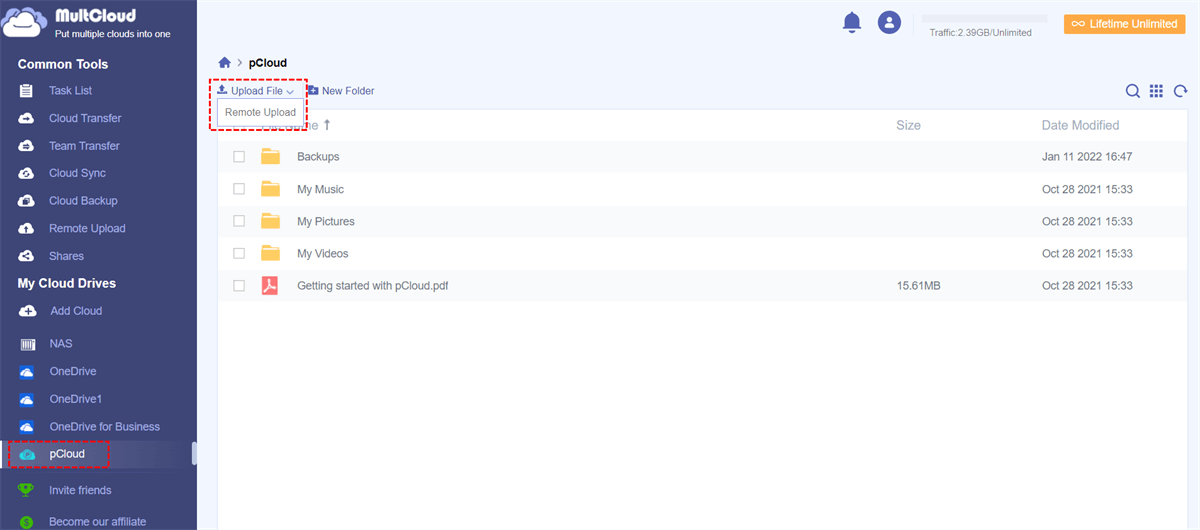Screen dimensions: 1200x530
Task: Click the Task List sidebar icon
Action: pos(27,91)
